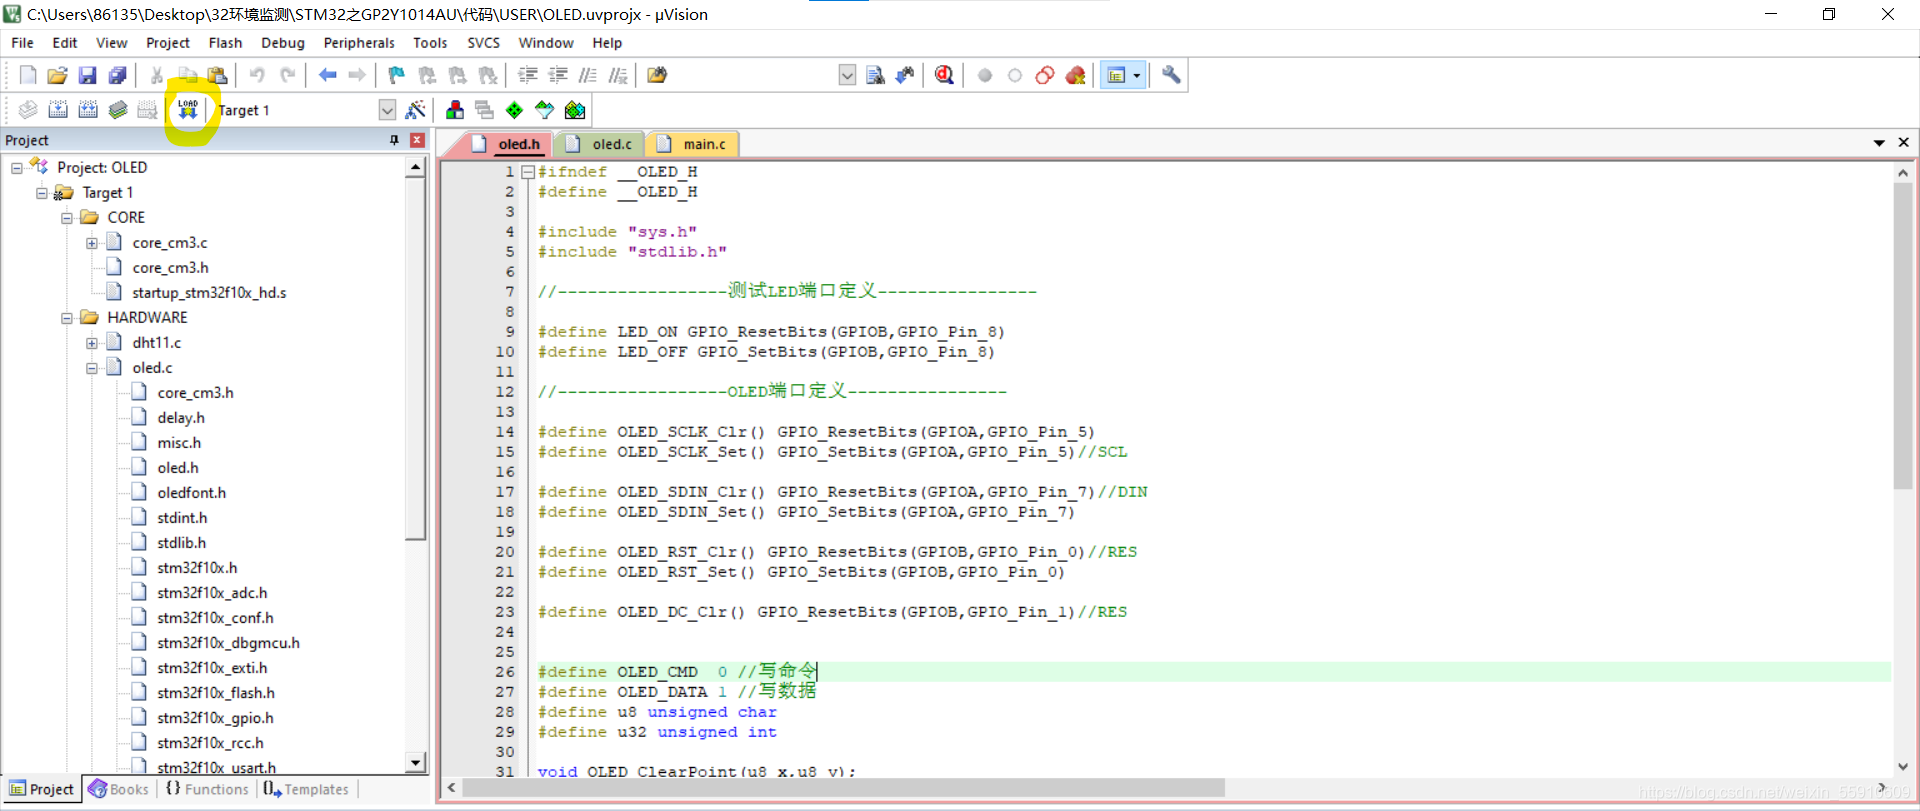
Task: Click the Build target icon
Action: pos(58,110)
